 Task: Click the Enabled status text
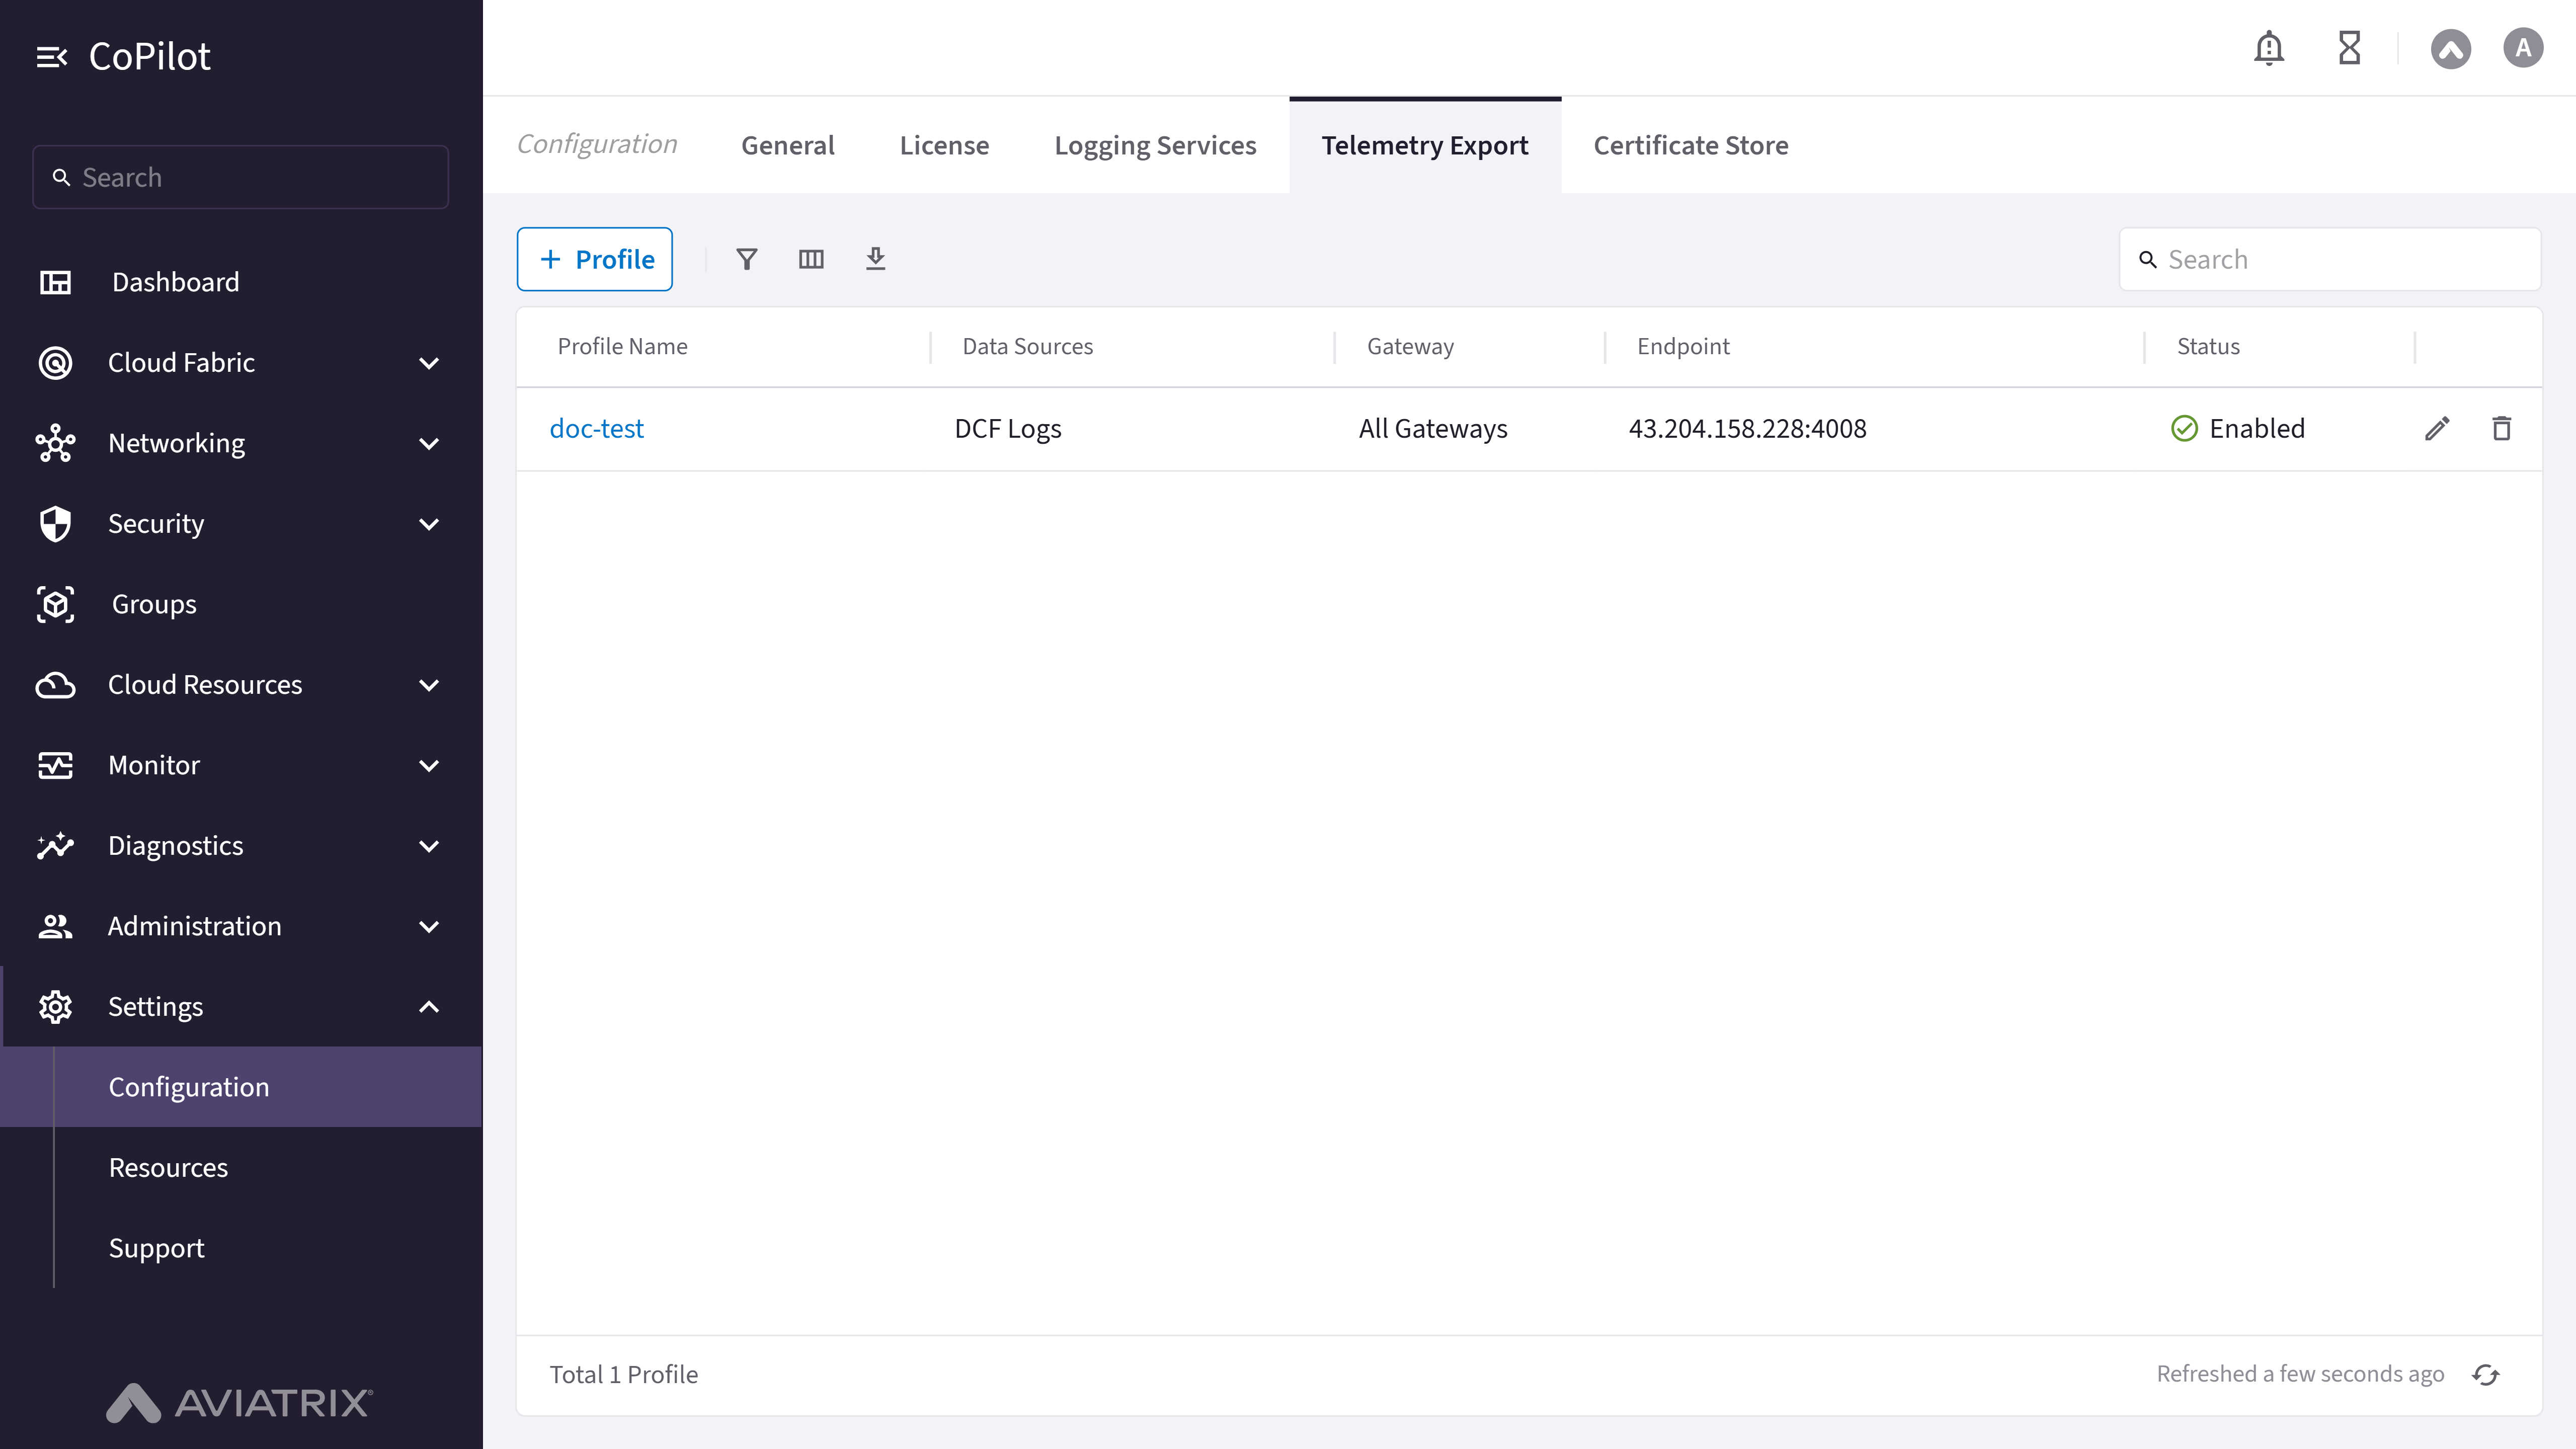(x=2257, y=429)
